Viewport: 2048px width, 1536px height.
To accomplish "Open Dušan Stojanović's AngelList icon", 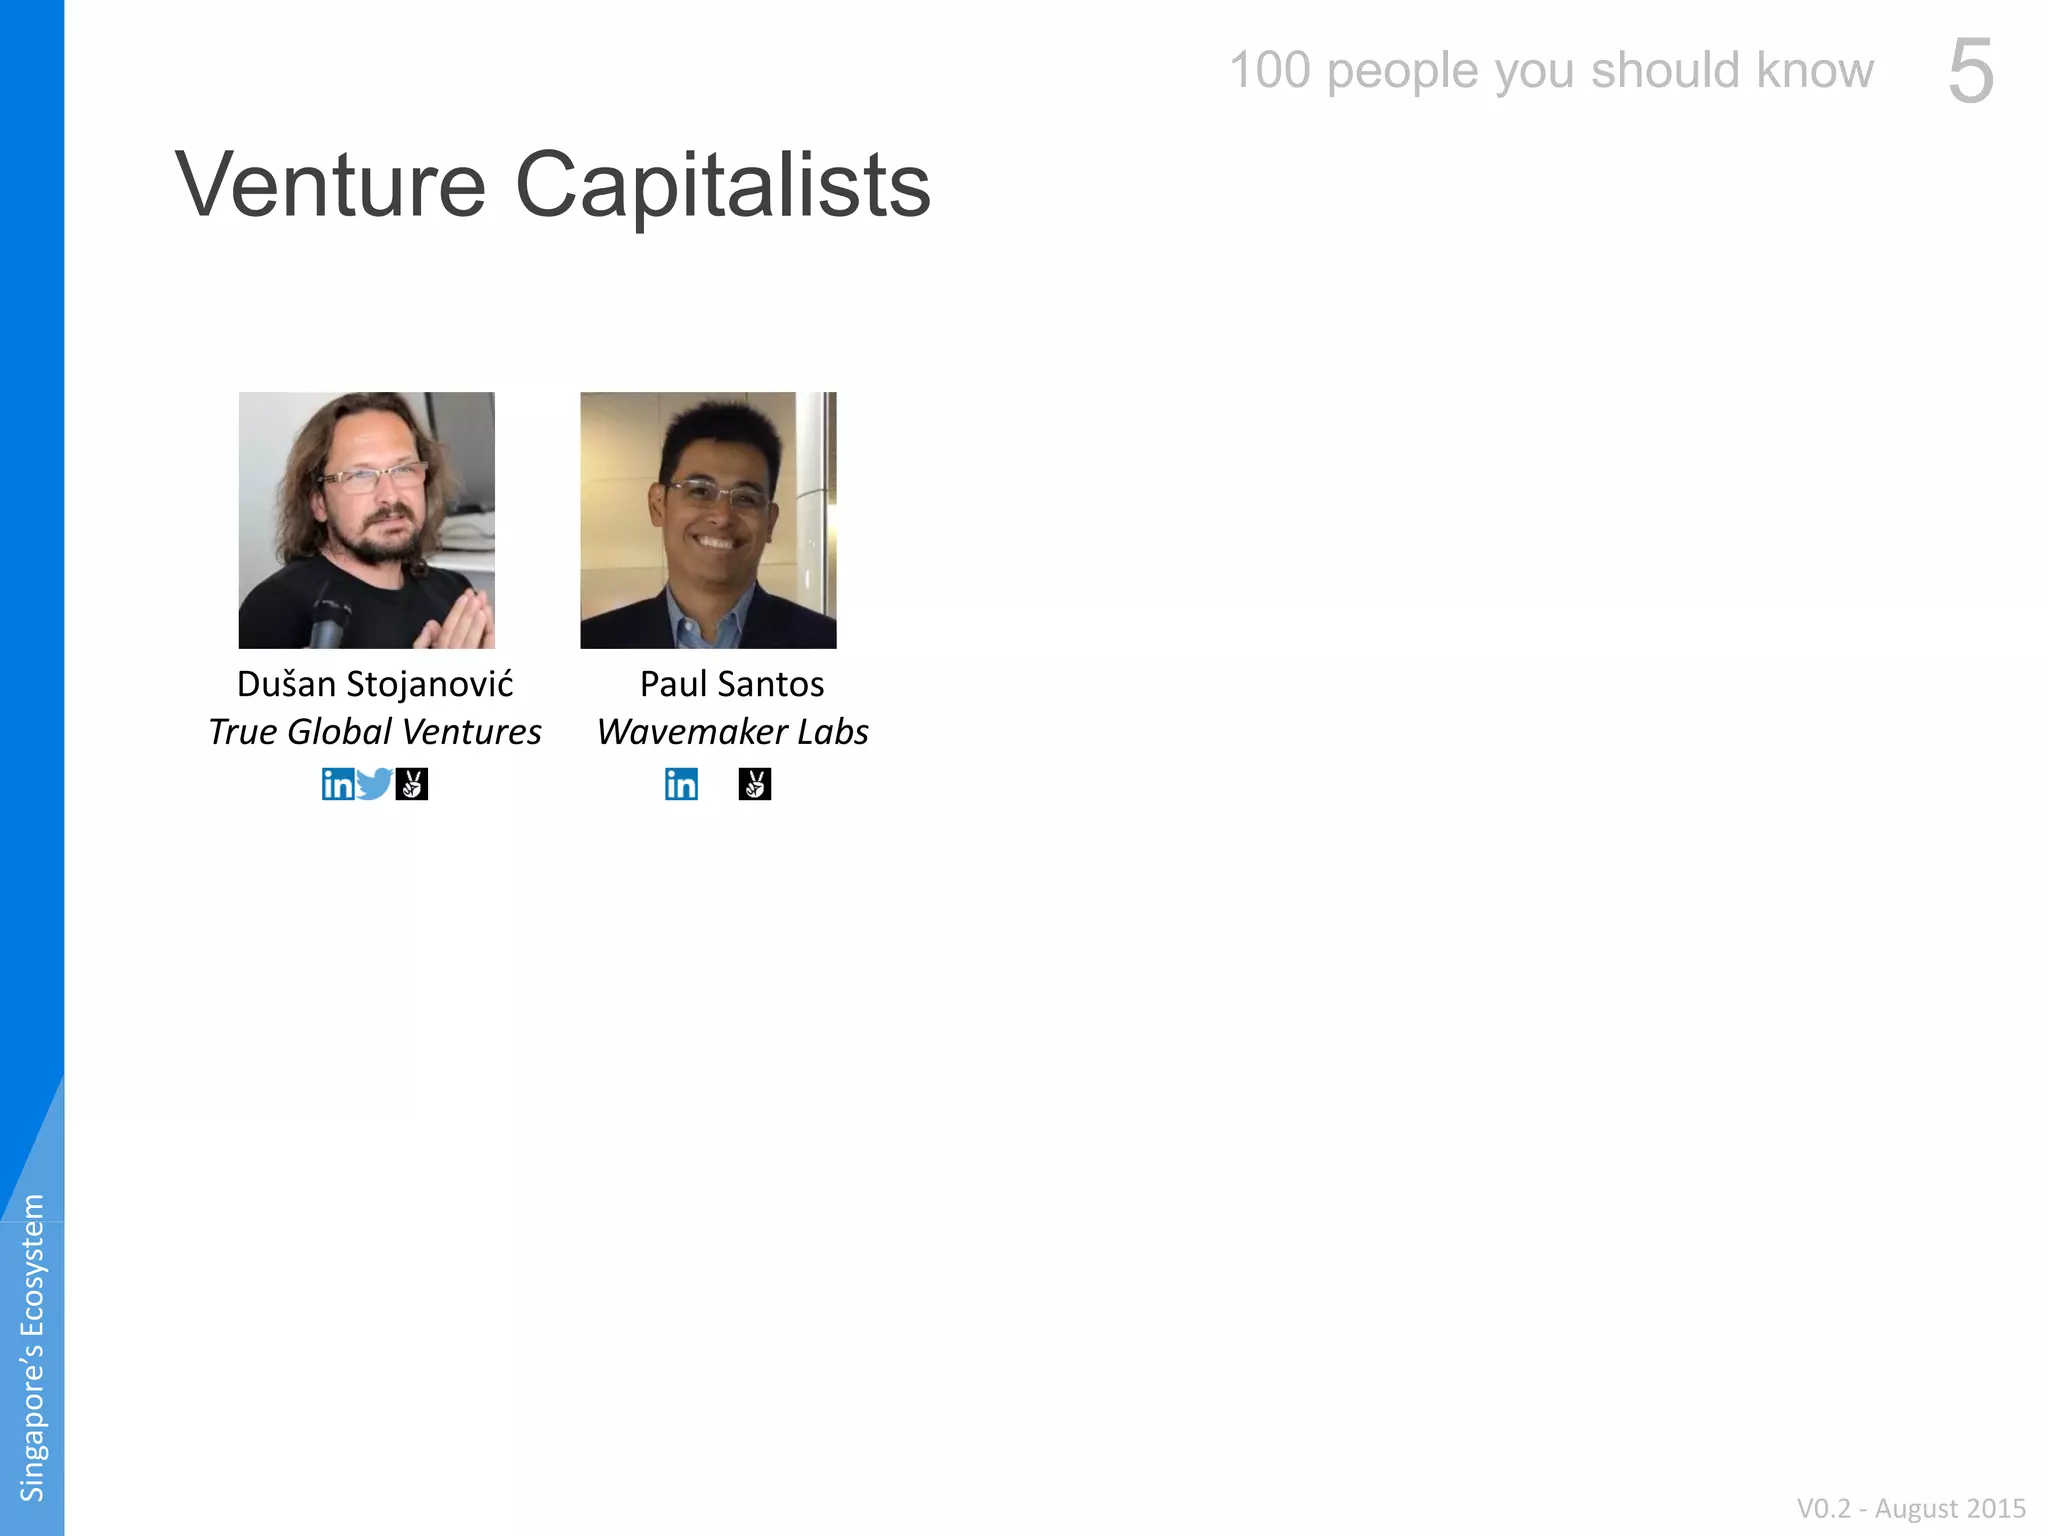I will [x=412, y=784].
